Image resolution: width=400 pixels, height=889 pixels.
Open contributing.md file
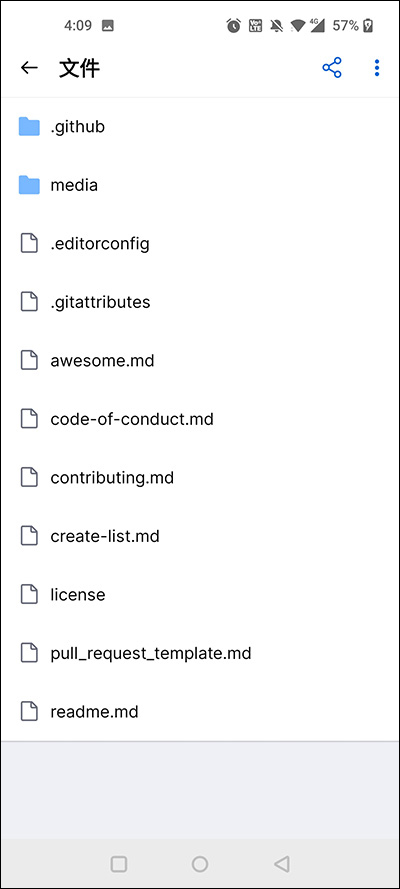click(x=200, y=478)
